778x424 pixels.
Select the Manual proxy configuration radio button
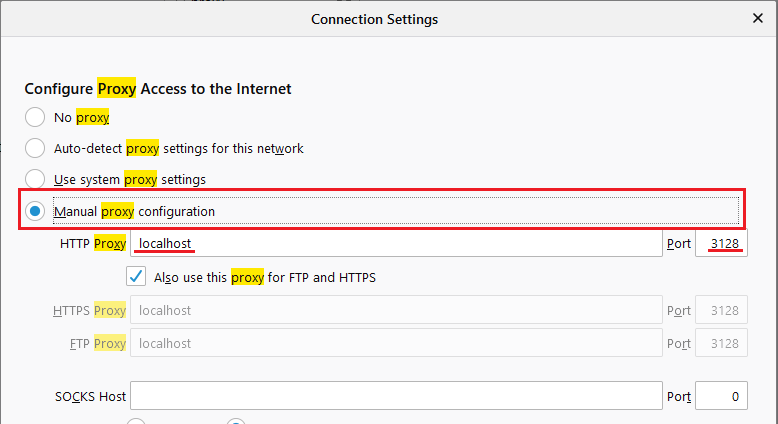point(36,211)
